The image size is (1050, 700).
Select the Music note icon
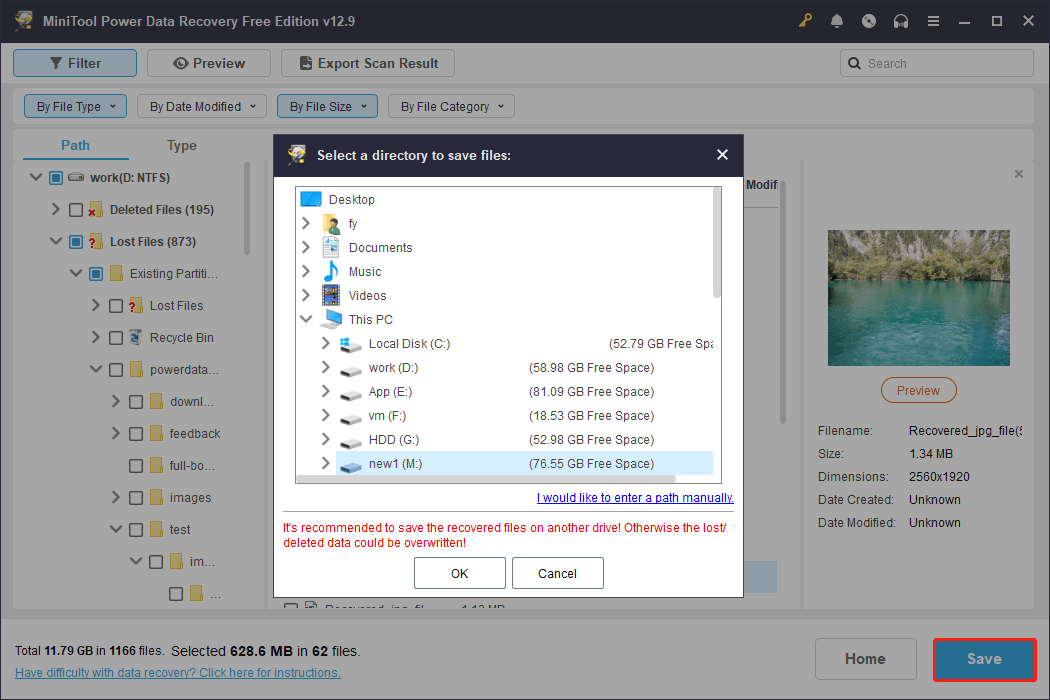(331, 271)
